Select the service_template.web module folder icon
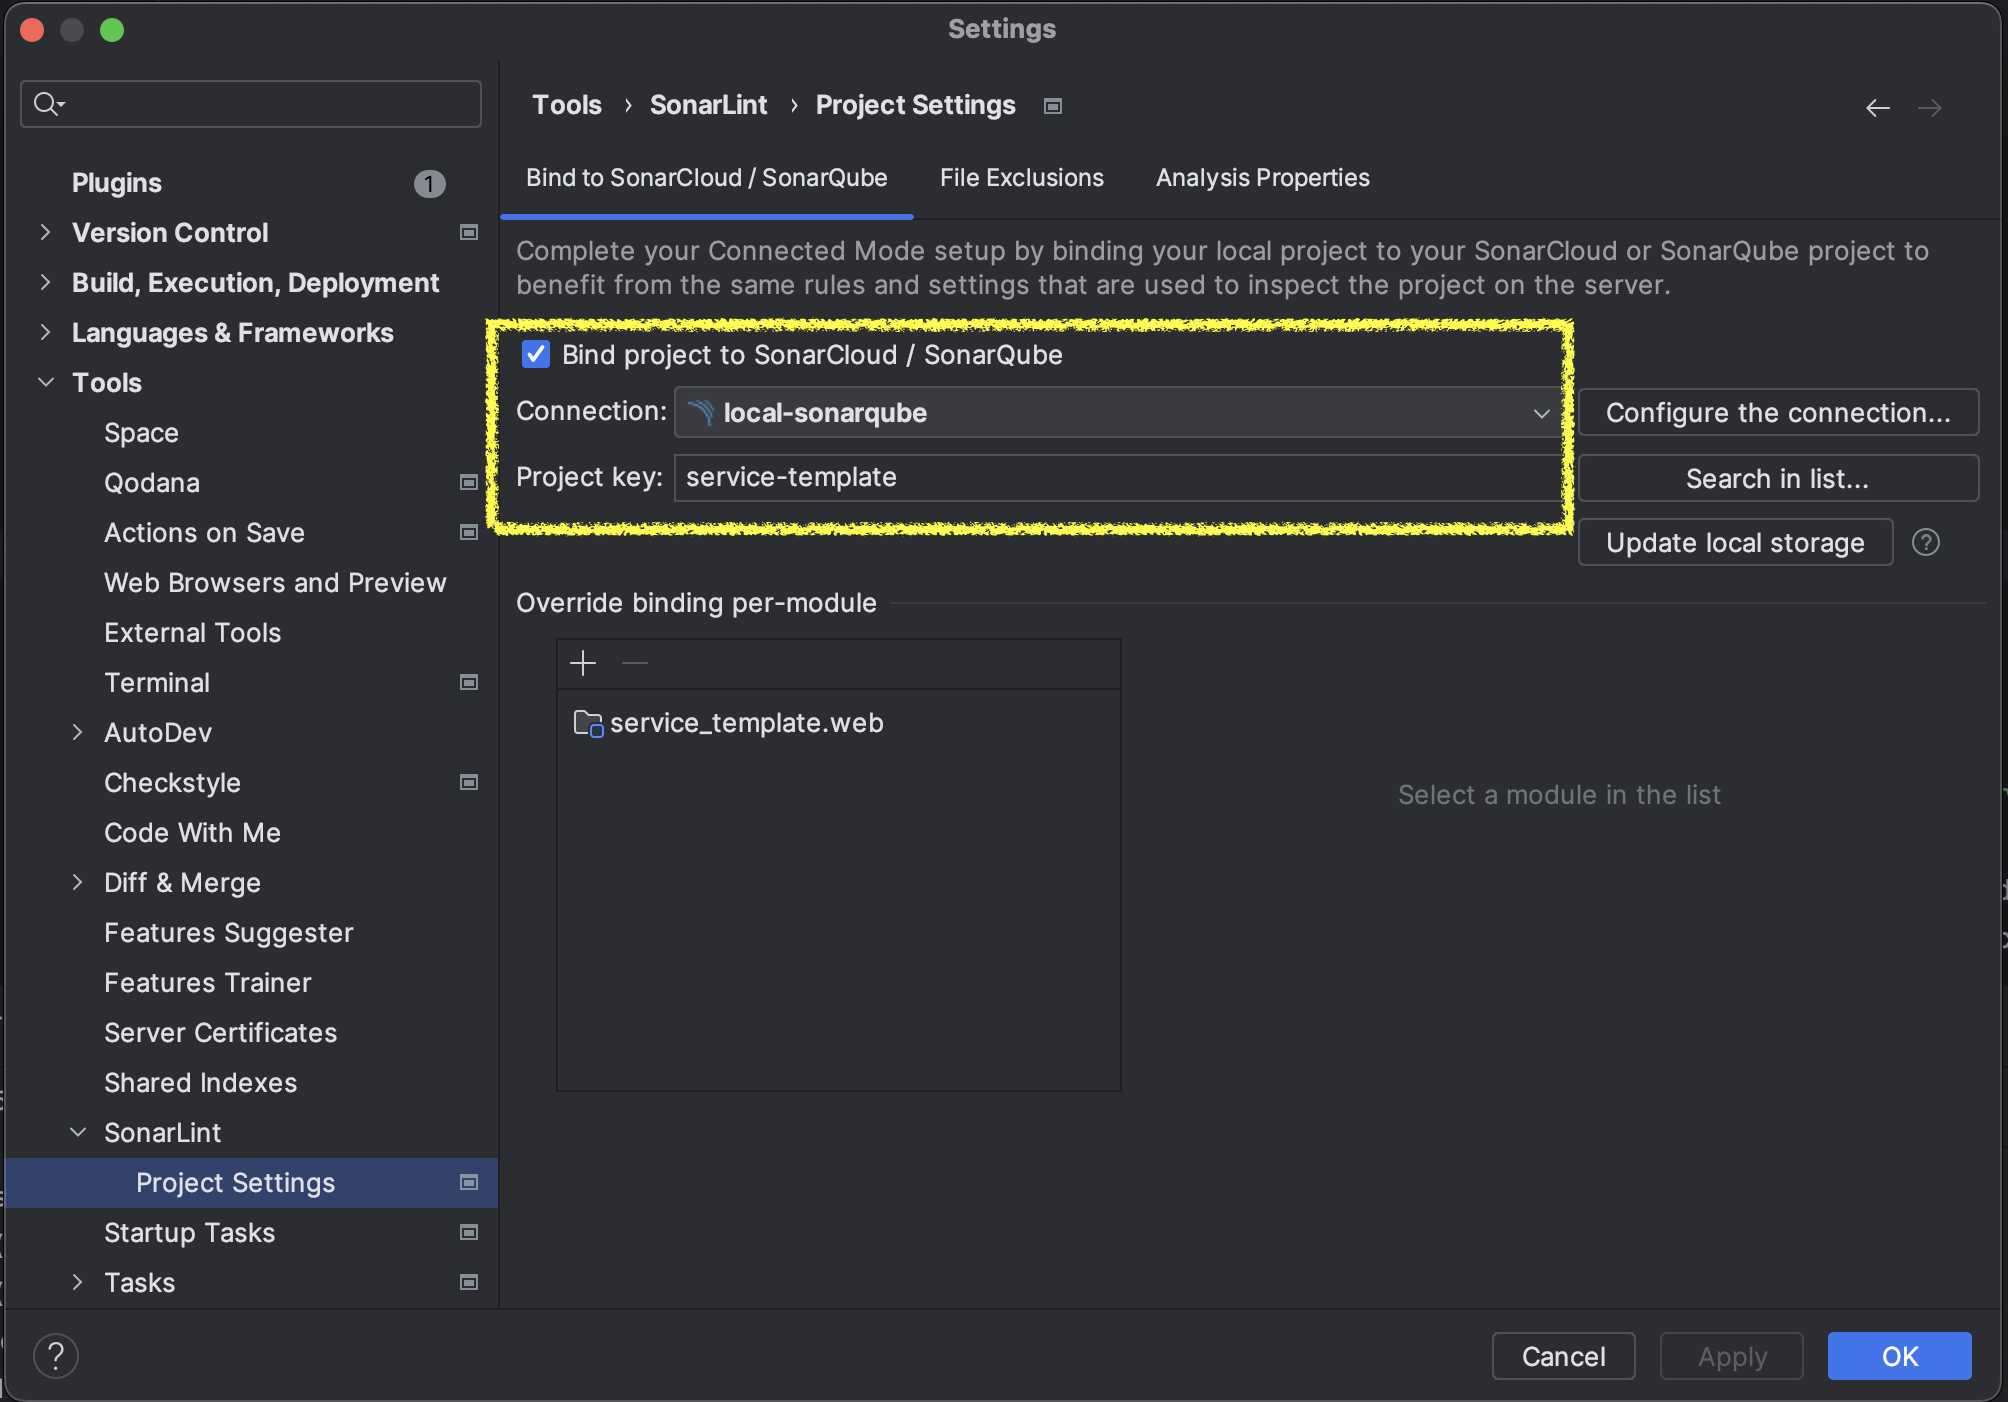The image size is (2008, 1402). (x=588, y=723)
